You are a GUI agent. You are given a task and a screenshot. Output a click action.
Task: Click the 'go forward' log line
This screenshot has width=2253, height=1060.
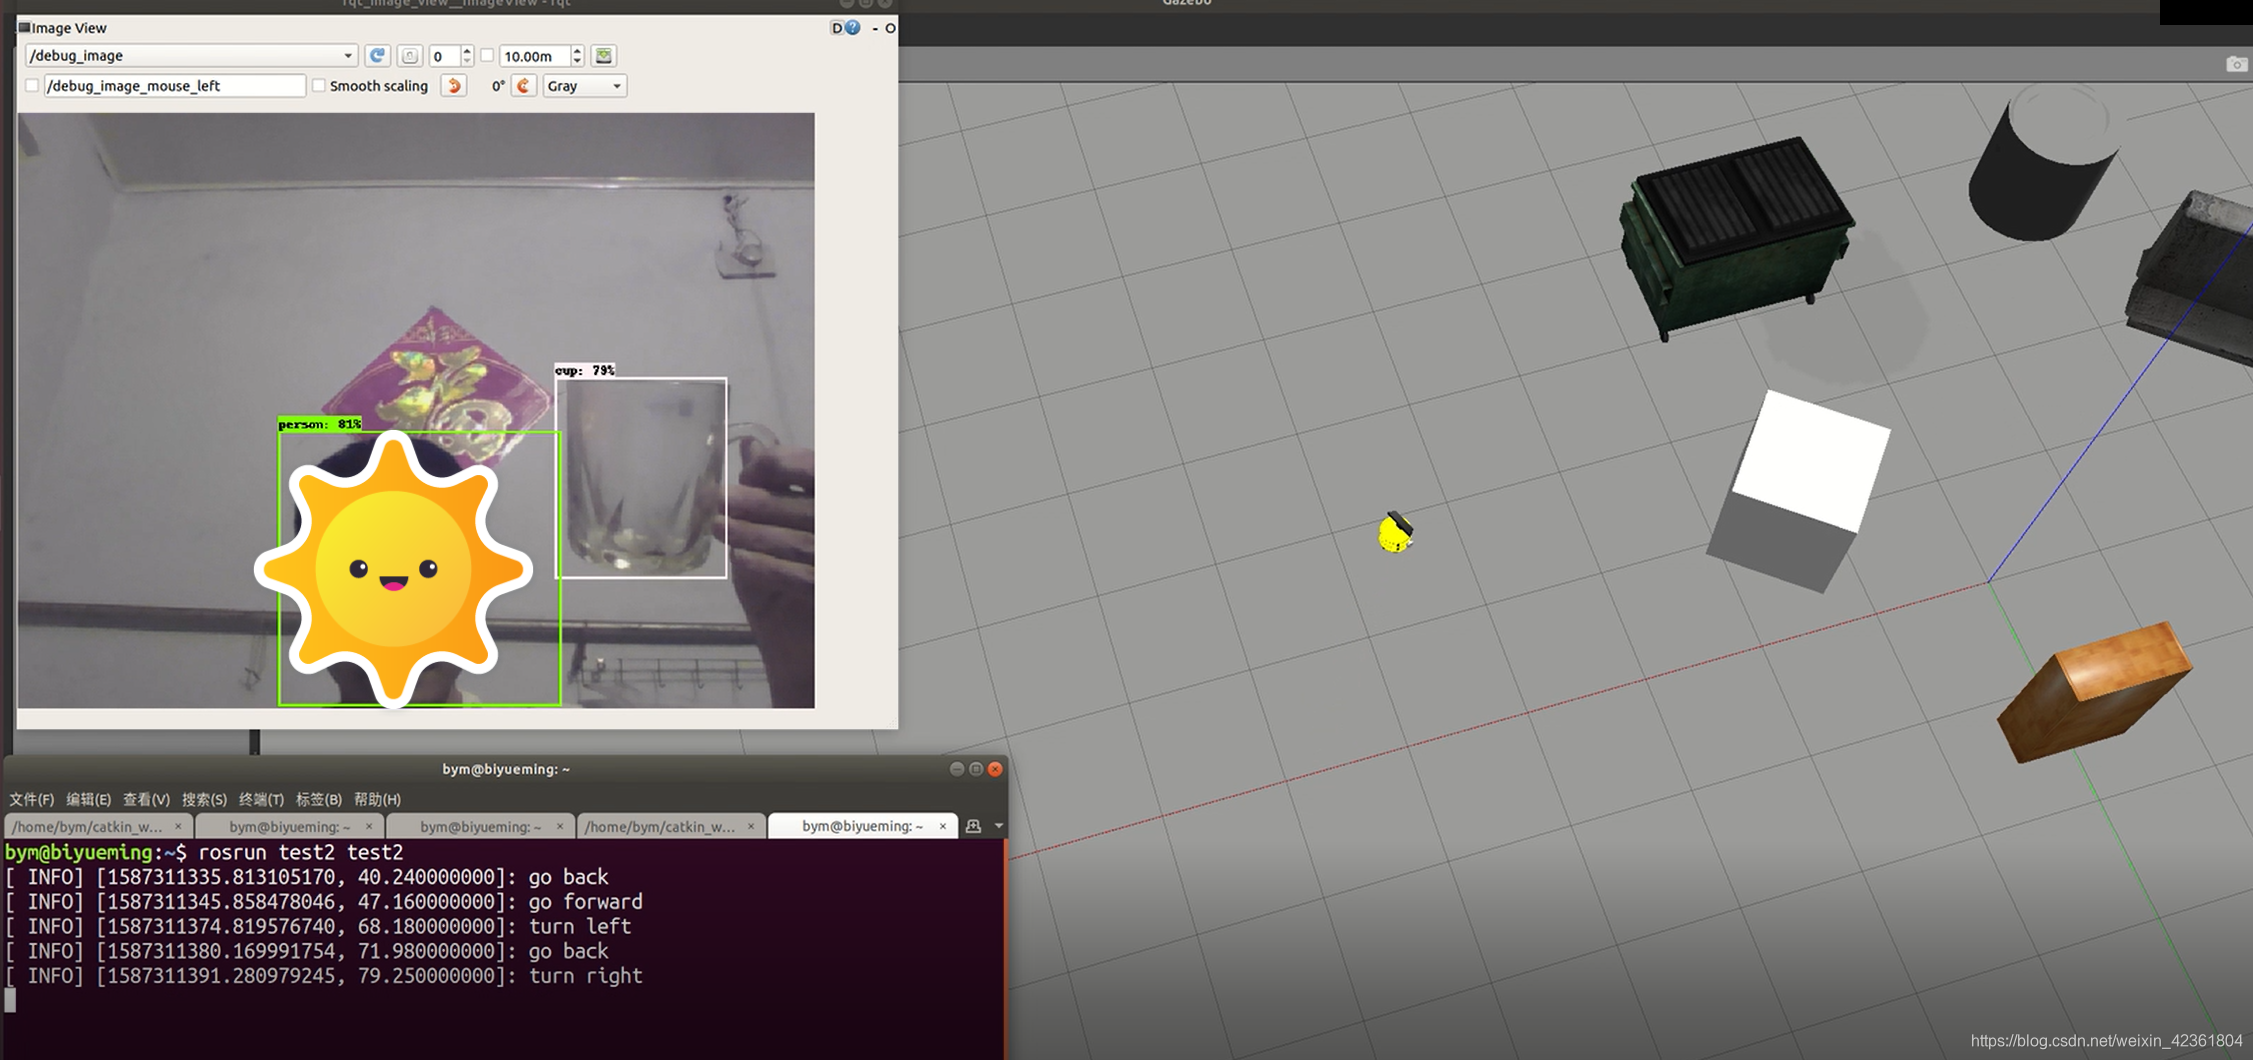(x=324, y=902)
